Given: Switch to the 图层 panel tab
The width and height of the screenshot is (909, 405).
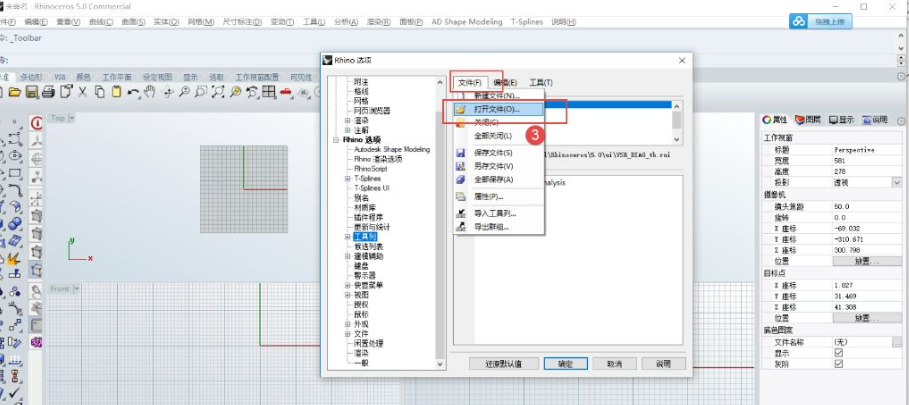Looking at the screenshot, I should coord(808,120).
